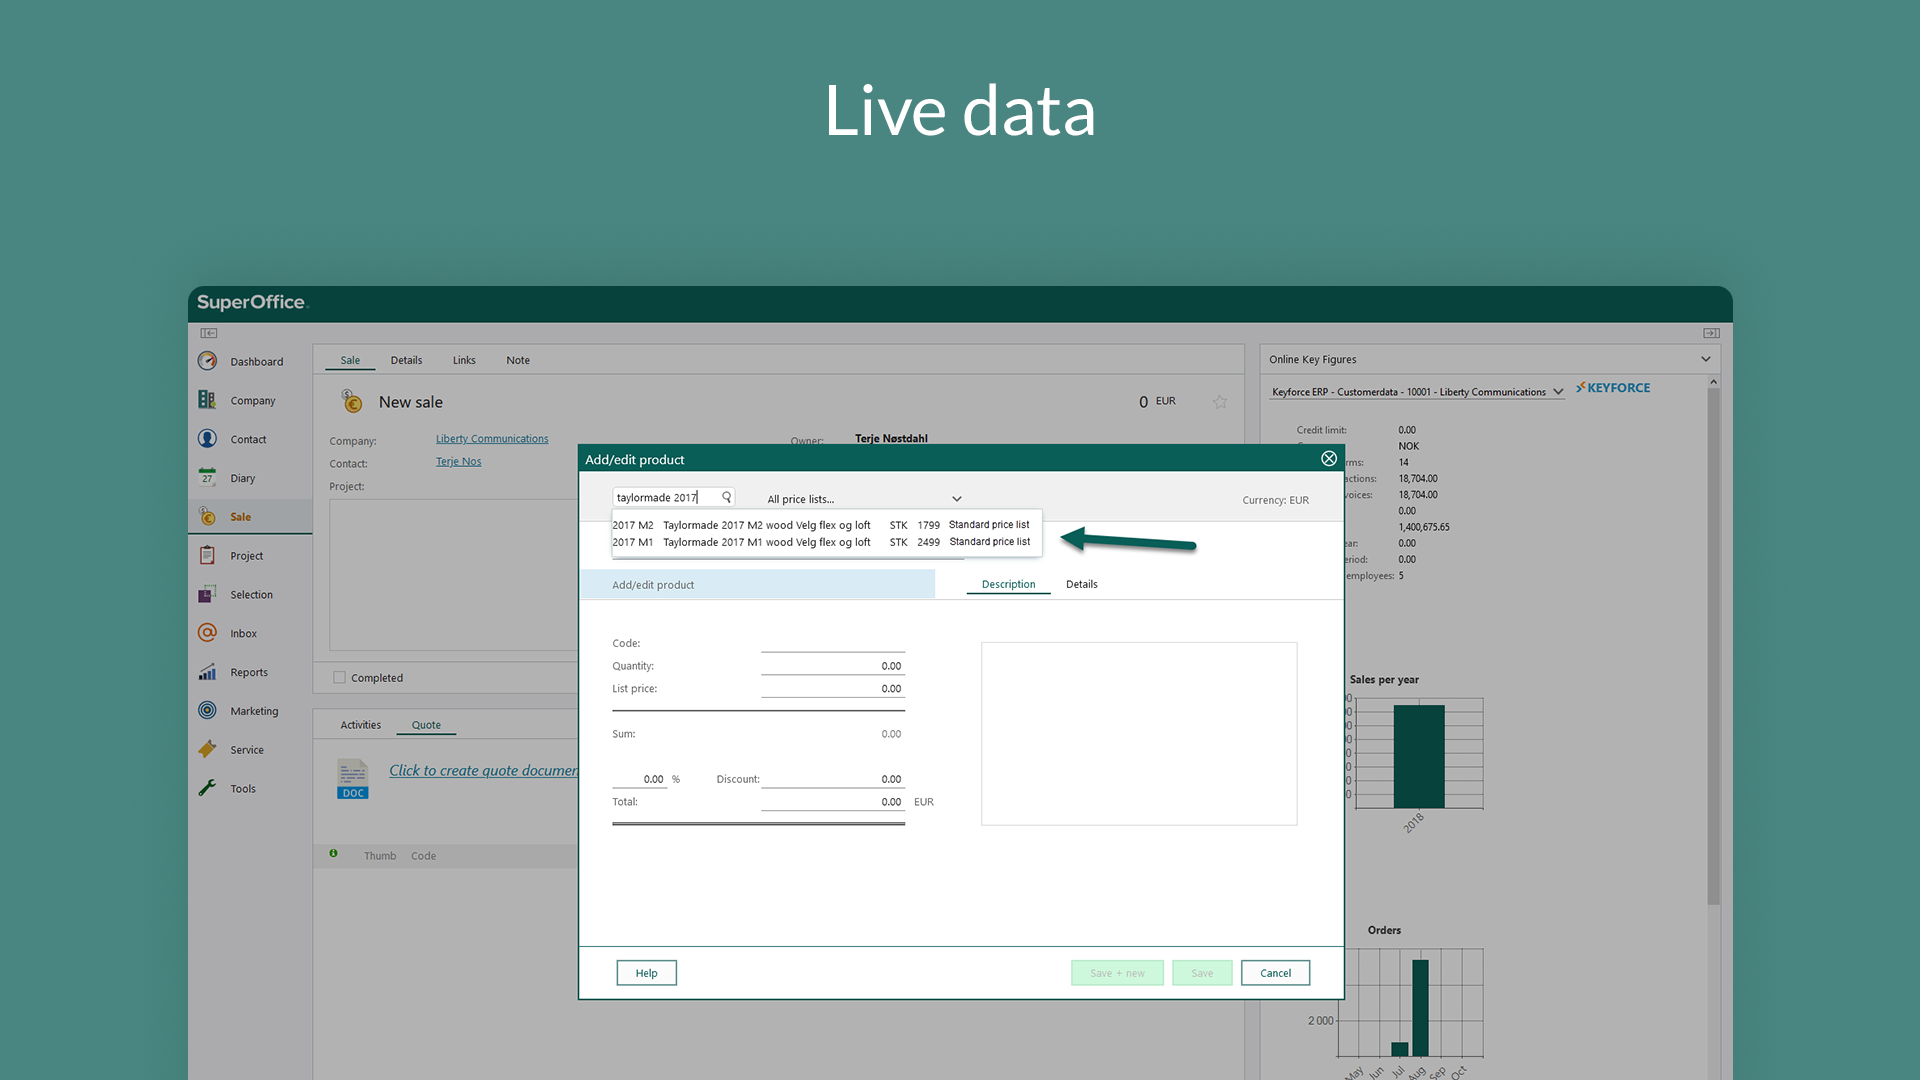Expand the Online Key Figures chevron
The image size is (1920, 1080).
click(1706, 359)
